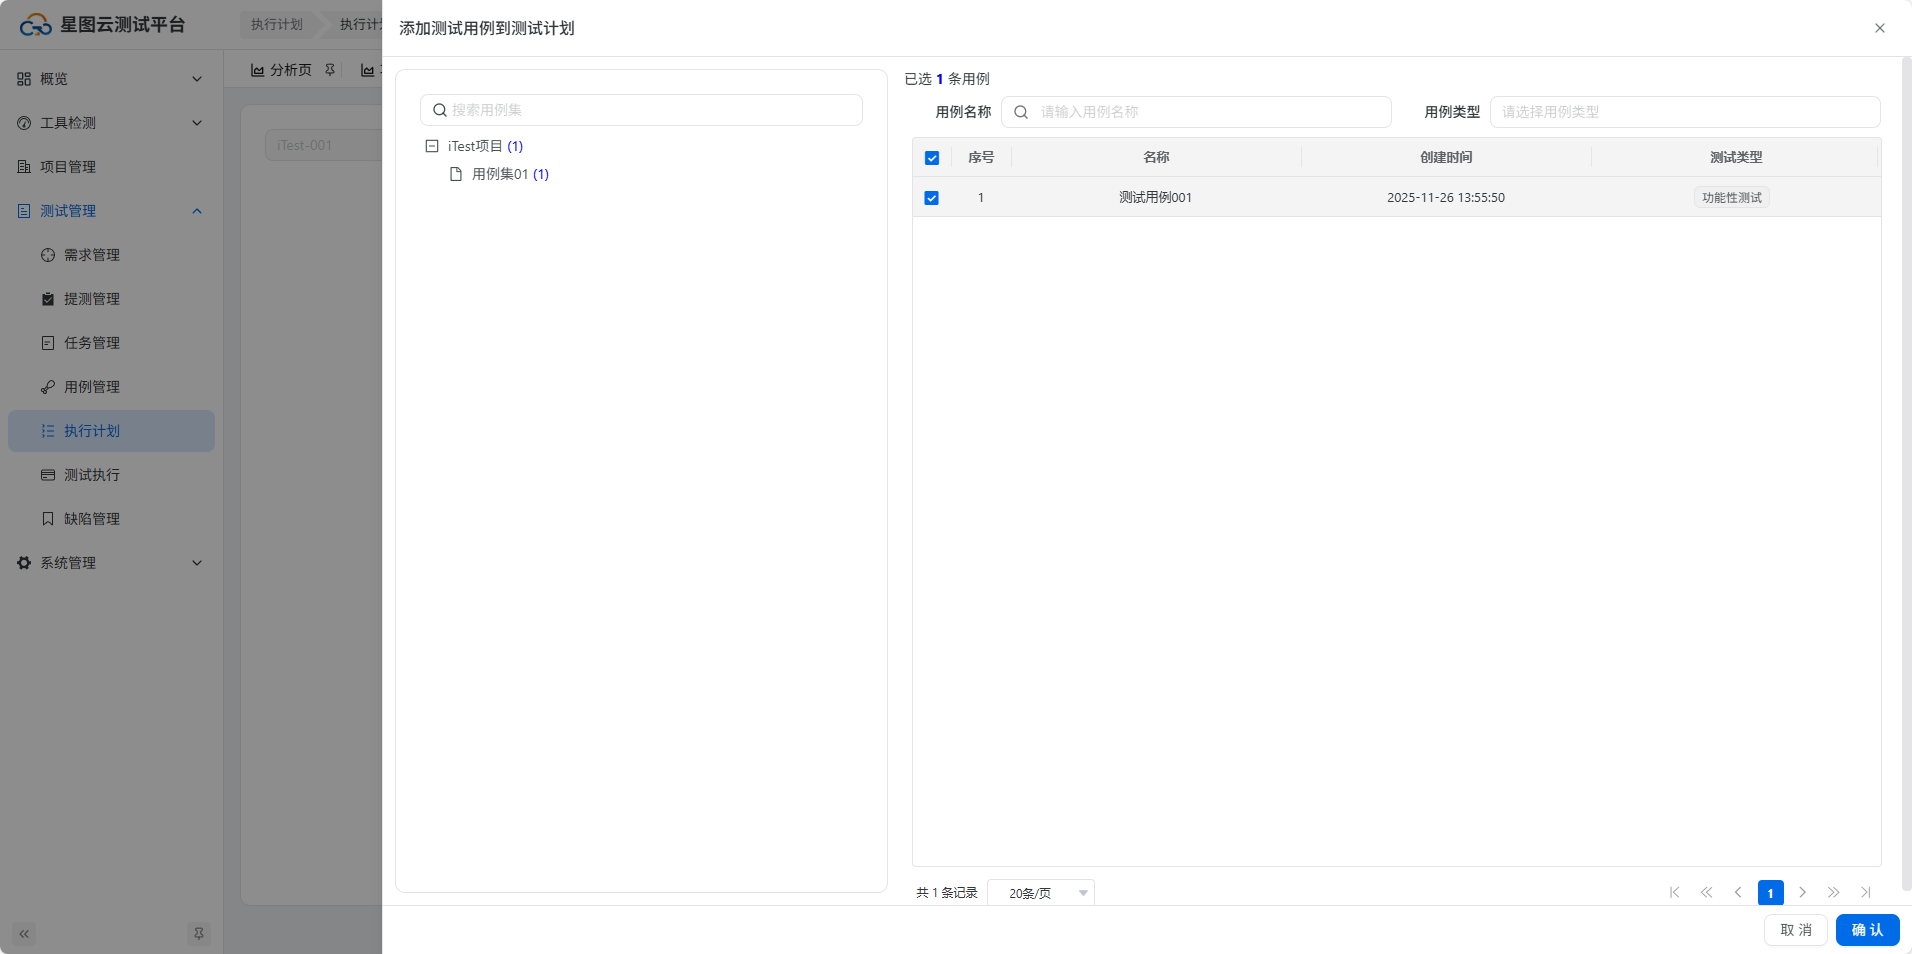
Task: Click the last-page pagination icon
Action: (1866, 892)
